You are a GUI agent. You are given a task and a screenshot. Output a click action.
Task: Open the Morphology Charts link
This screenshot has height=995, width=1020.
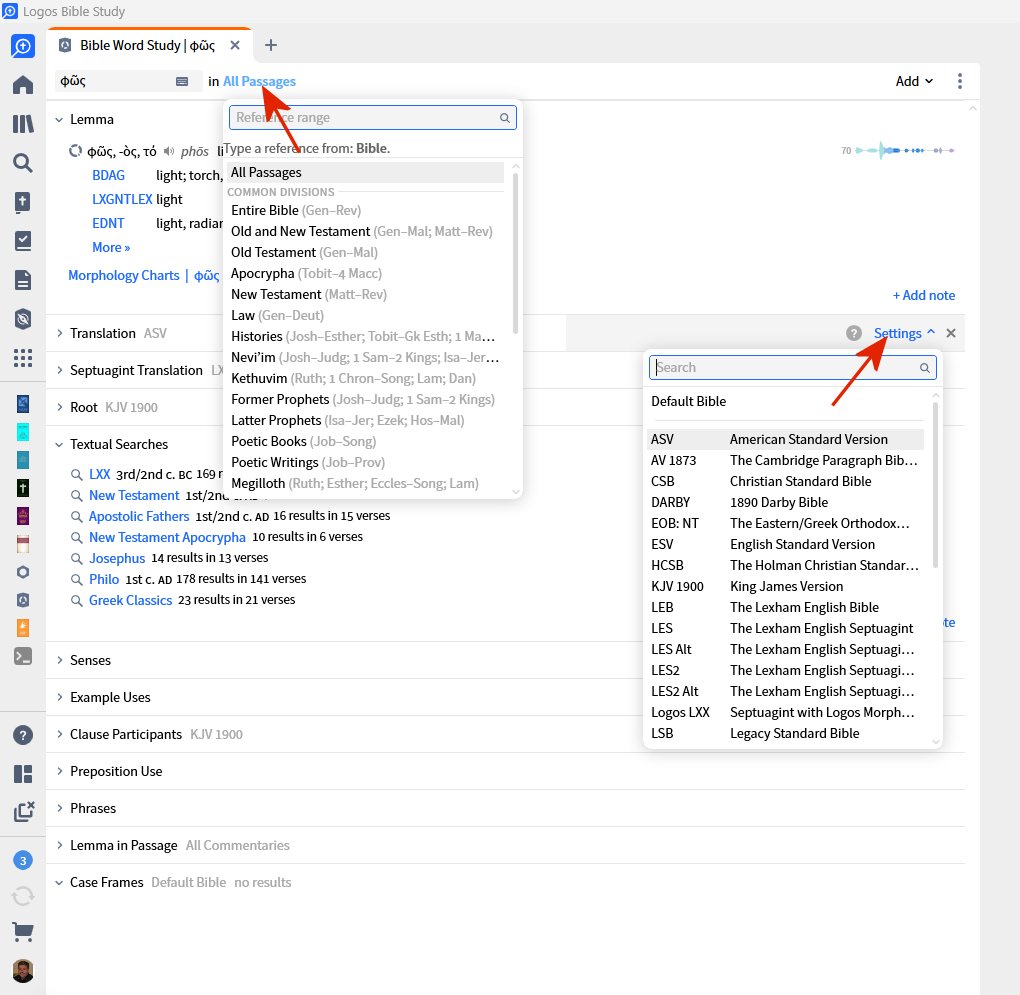click(124, 276)
